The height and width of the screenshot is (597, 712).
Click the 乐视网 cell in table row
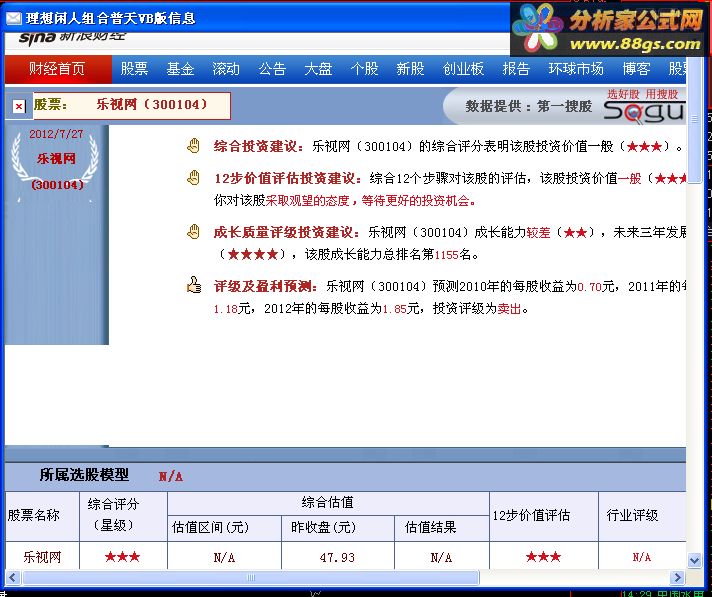[x=42, y=557]
